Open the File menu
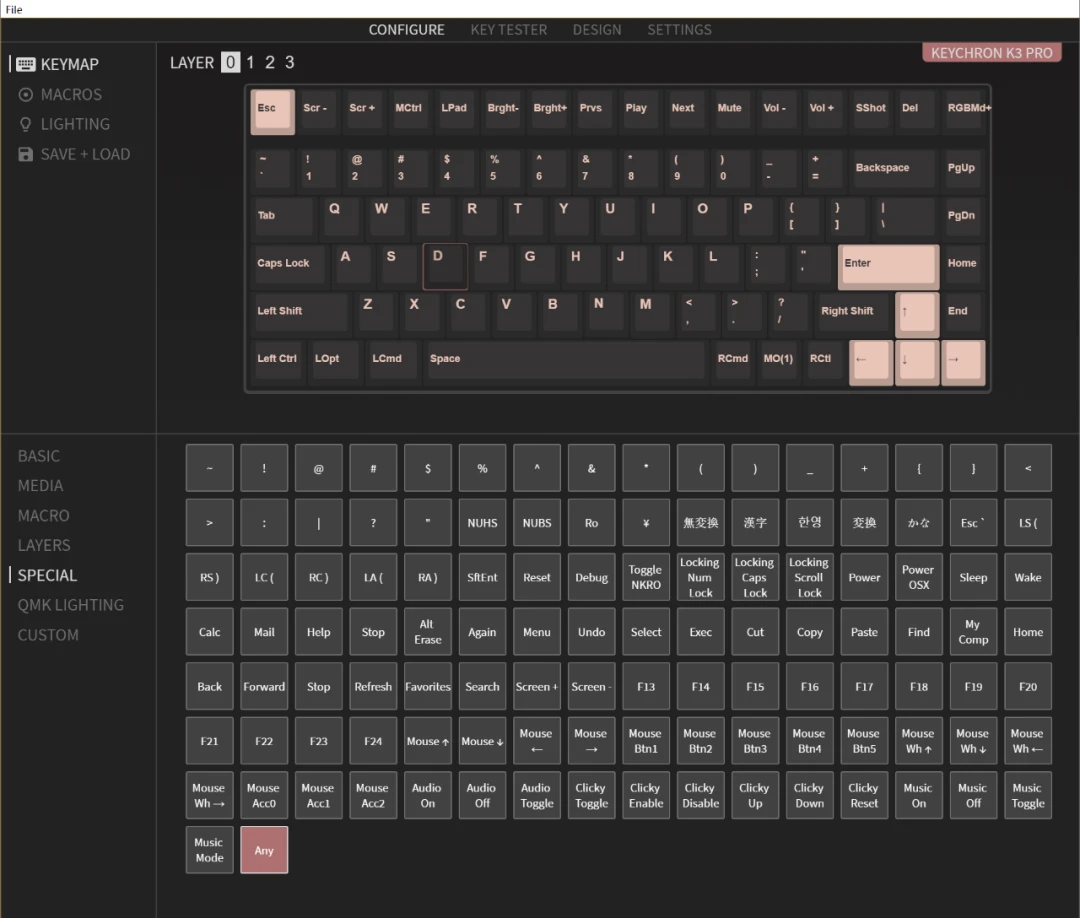This screenshot has width=1080, height=918. click(14, 10)
